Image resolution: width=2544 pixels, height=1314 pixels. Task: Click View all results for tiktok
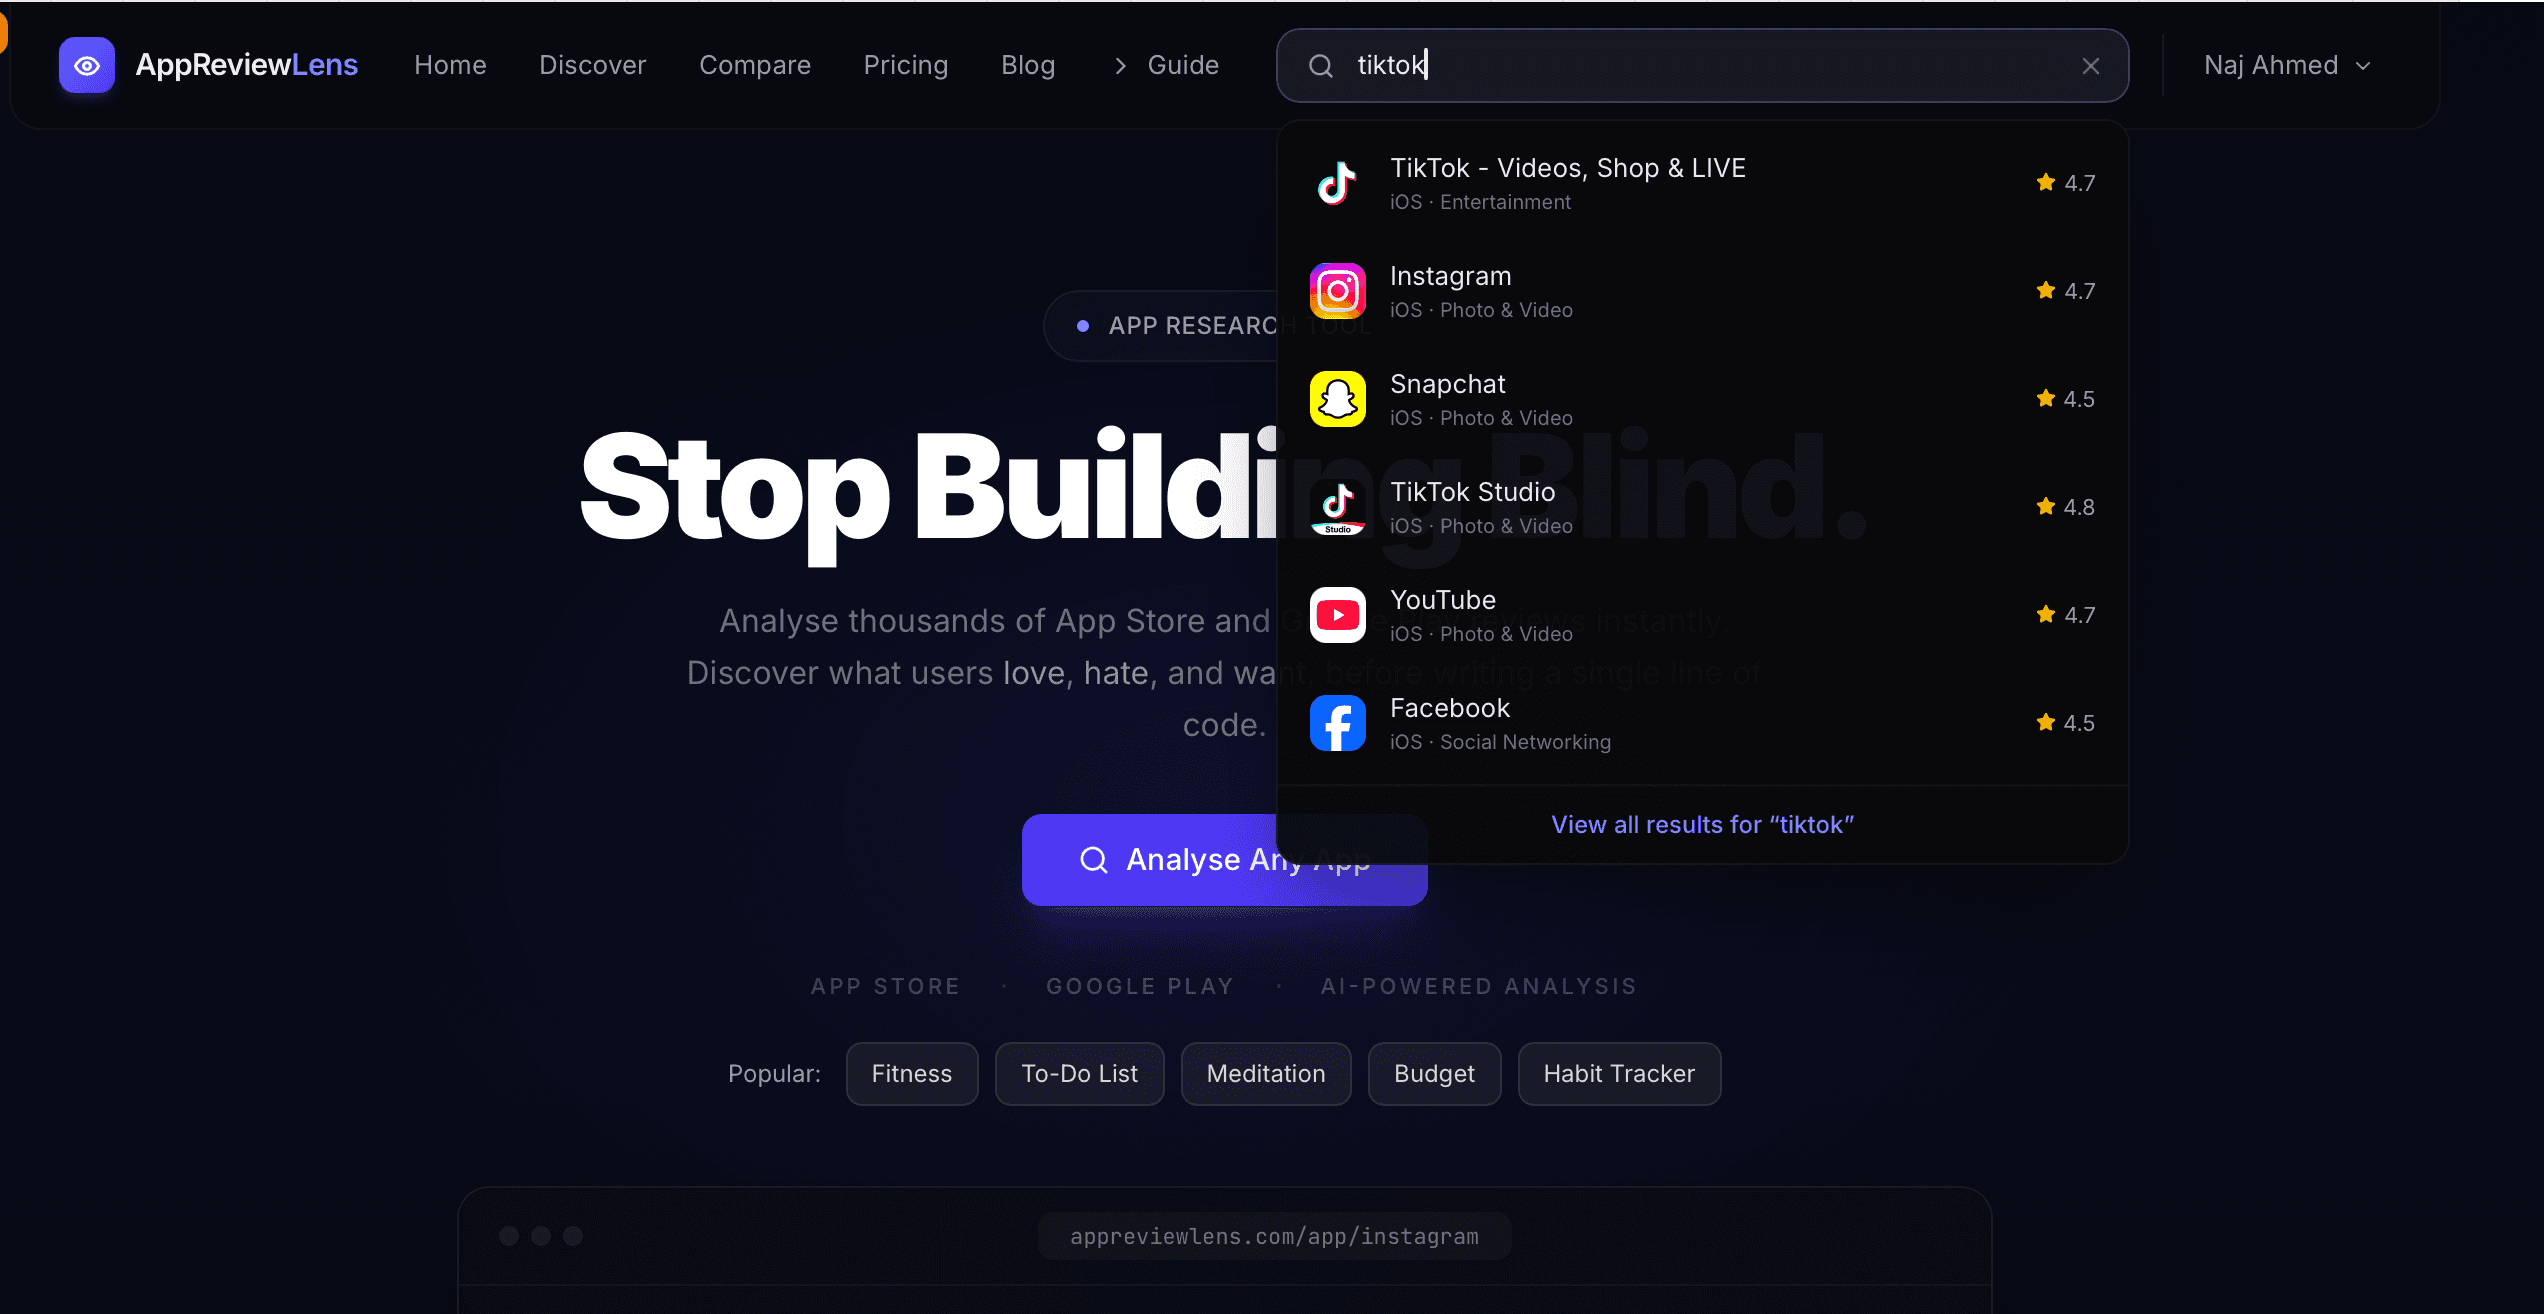[1702, 824]
